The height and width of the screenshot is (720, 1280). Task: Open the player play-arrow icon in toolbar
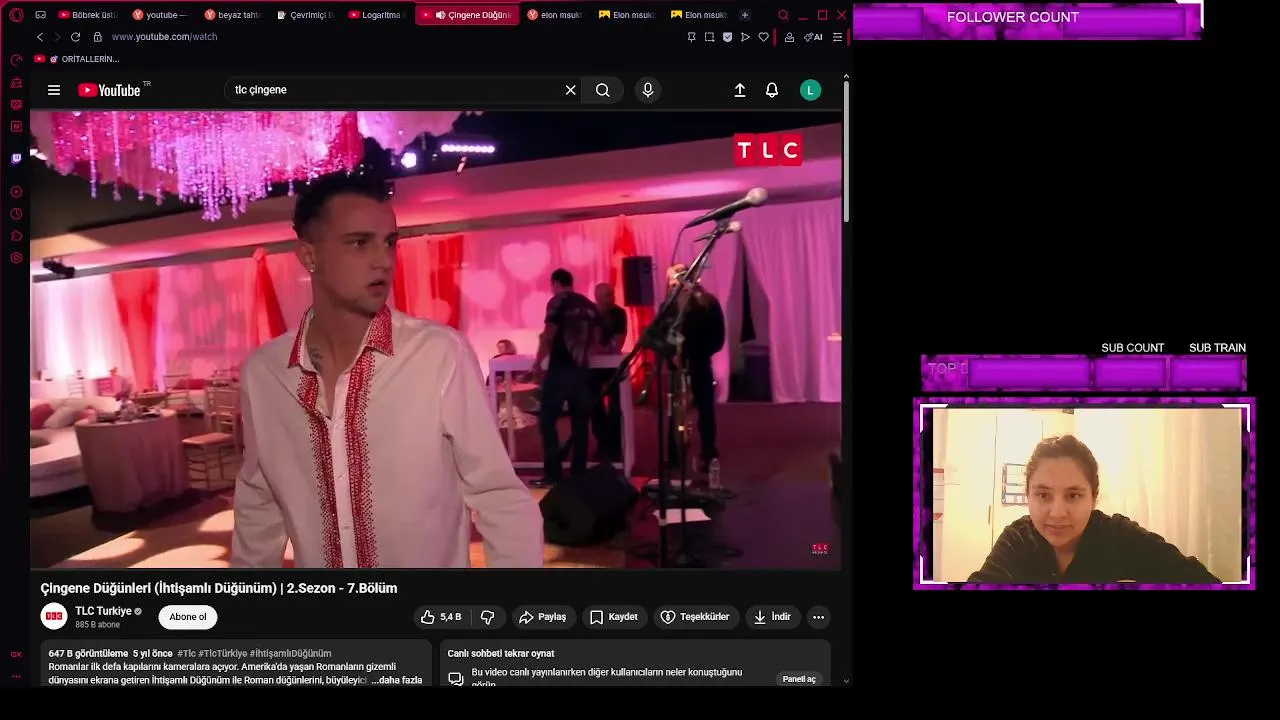pos(745,37)
